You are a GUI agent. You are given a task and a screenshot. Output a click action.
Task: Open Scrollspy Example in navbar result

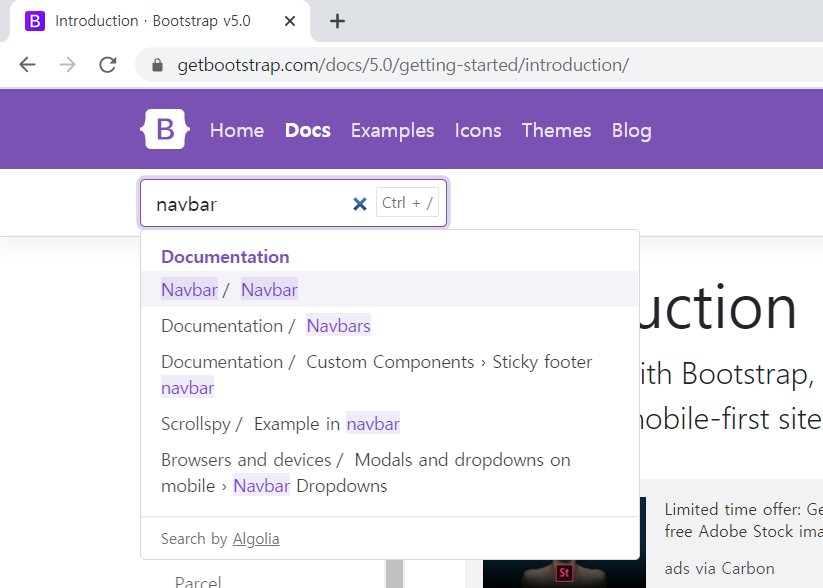coord(389,424)
